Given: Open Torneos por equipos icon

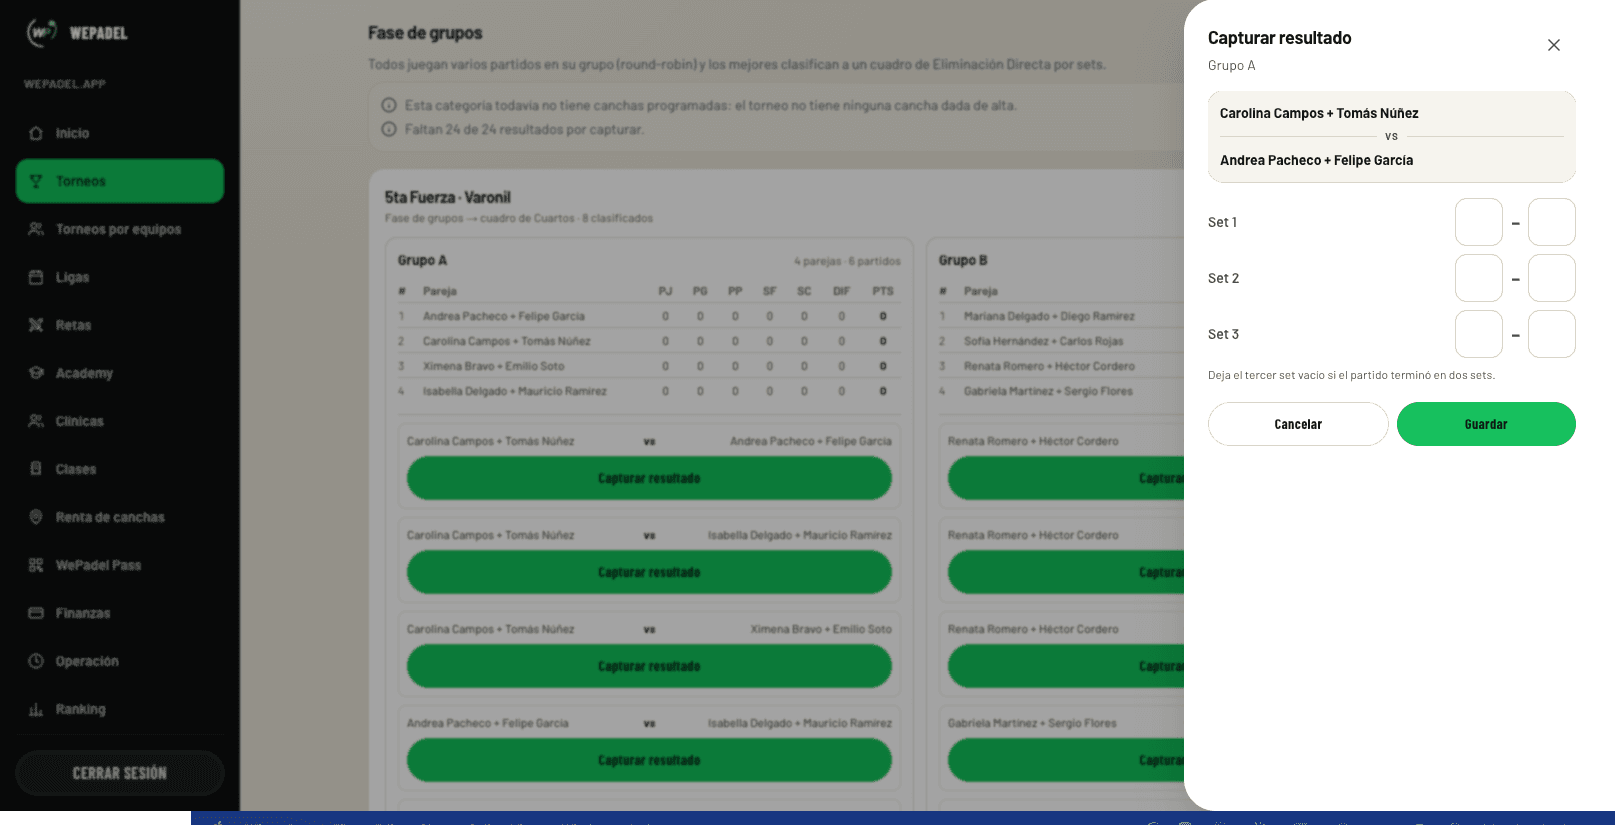Looking at the screenshot, I should 36,229.
